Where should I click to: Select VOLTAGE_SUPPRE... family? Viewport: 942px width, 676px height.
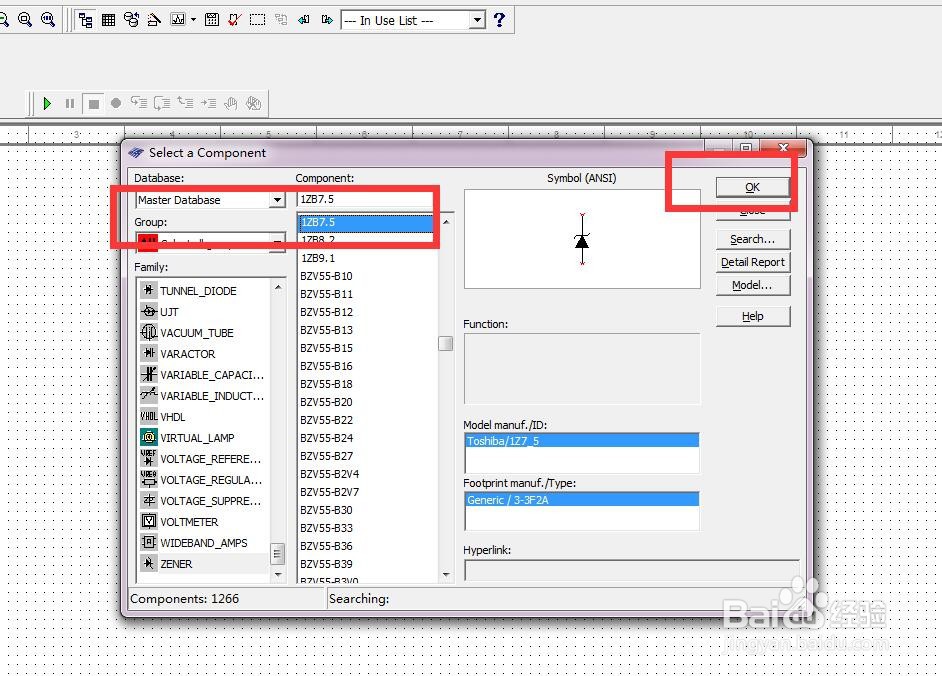[203, 501]
